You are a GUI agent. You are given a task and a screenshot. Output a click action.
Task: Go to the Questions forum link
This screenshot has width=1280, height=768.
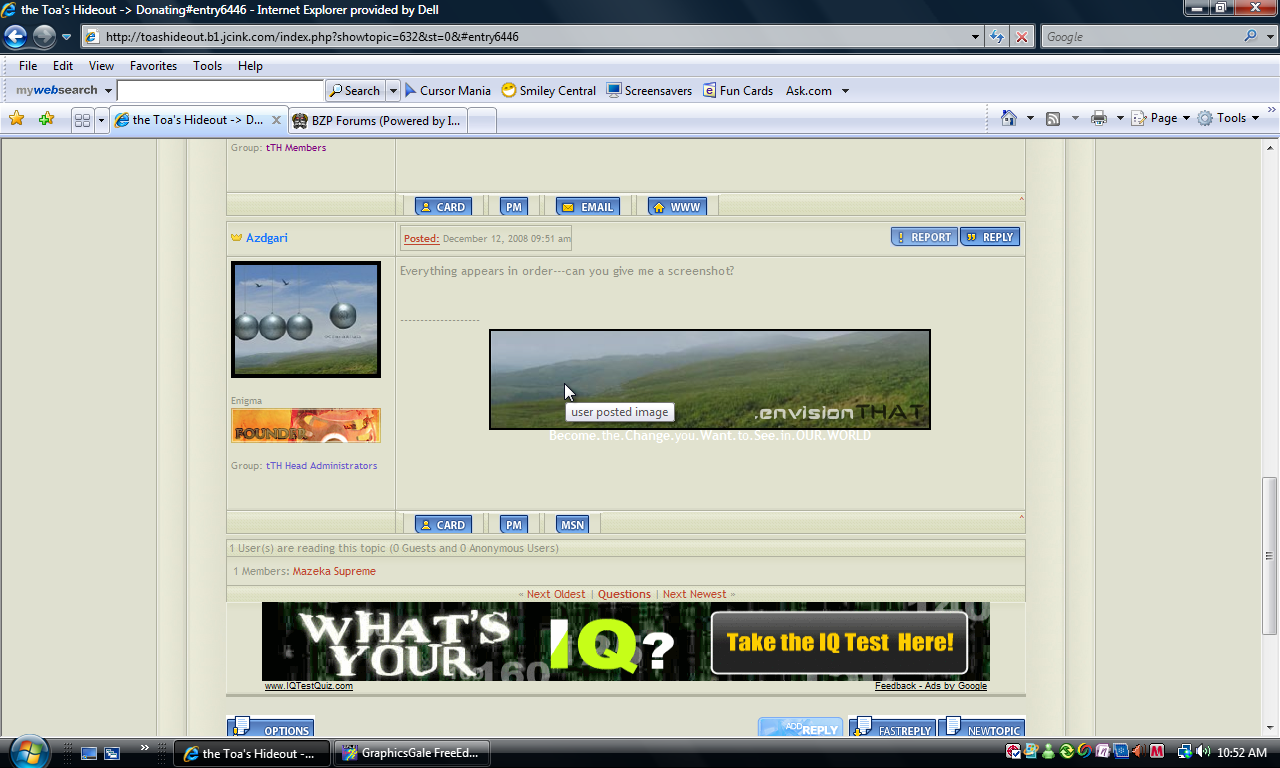[x=624, y=594]
